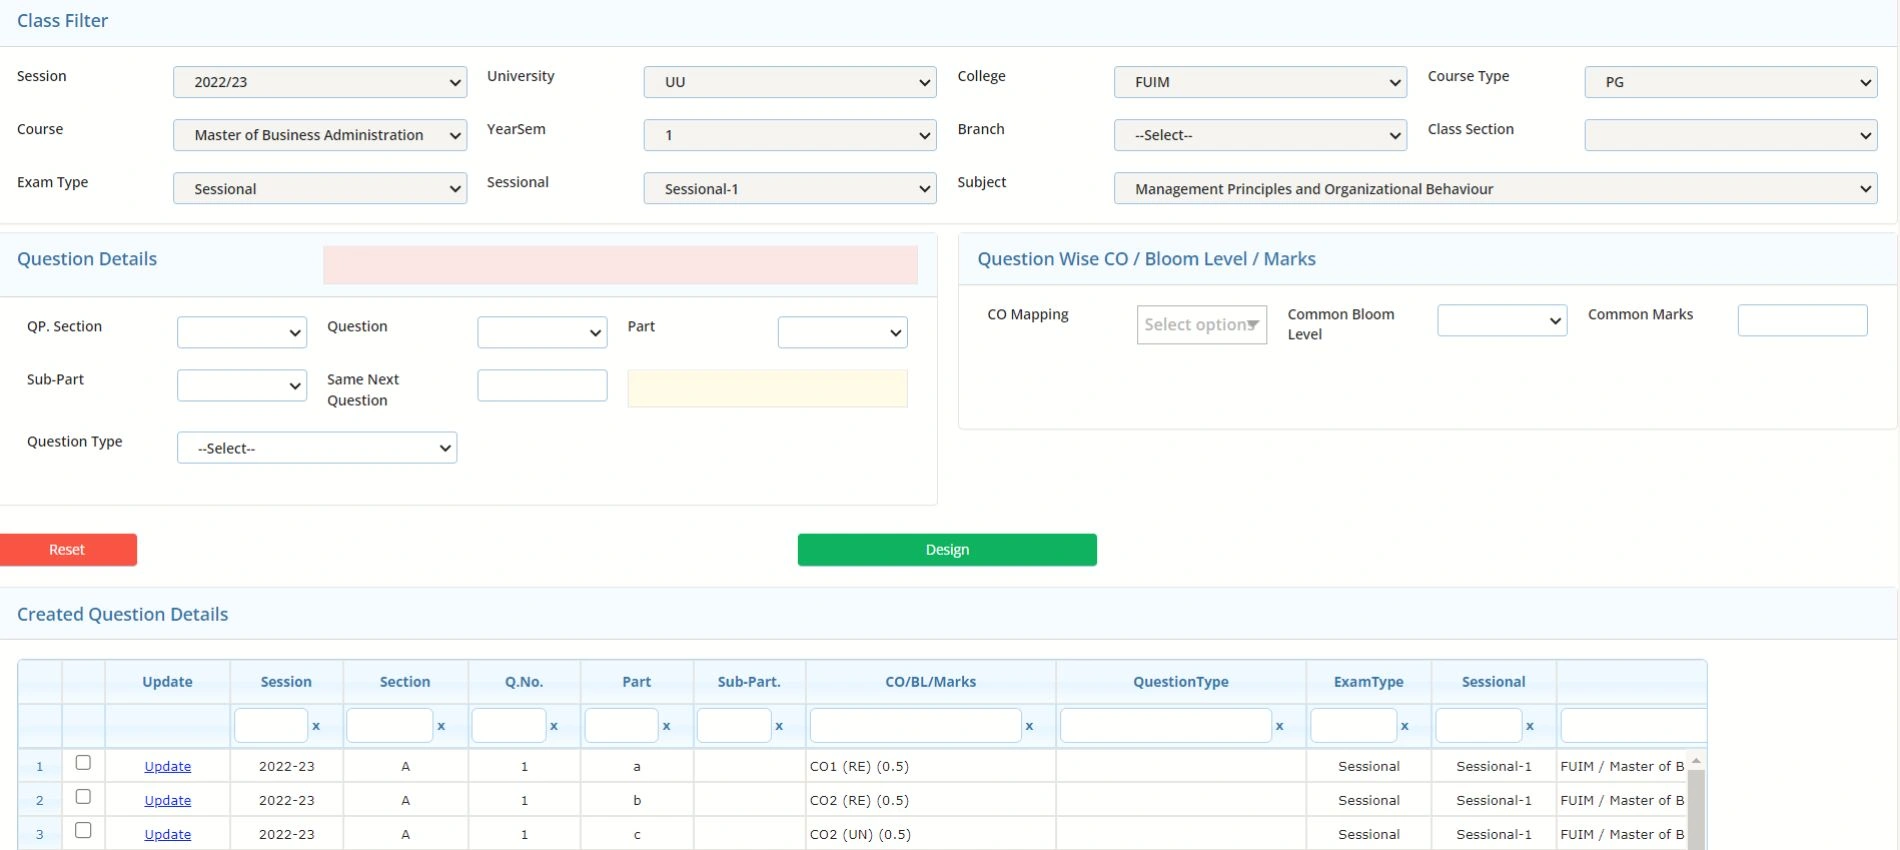Expand the Question Type dropdown
Image resolution: width=1900 pixels, height=850 pixels.
pyautogui.click(x=317, y=448)
